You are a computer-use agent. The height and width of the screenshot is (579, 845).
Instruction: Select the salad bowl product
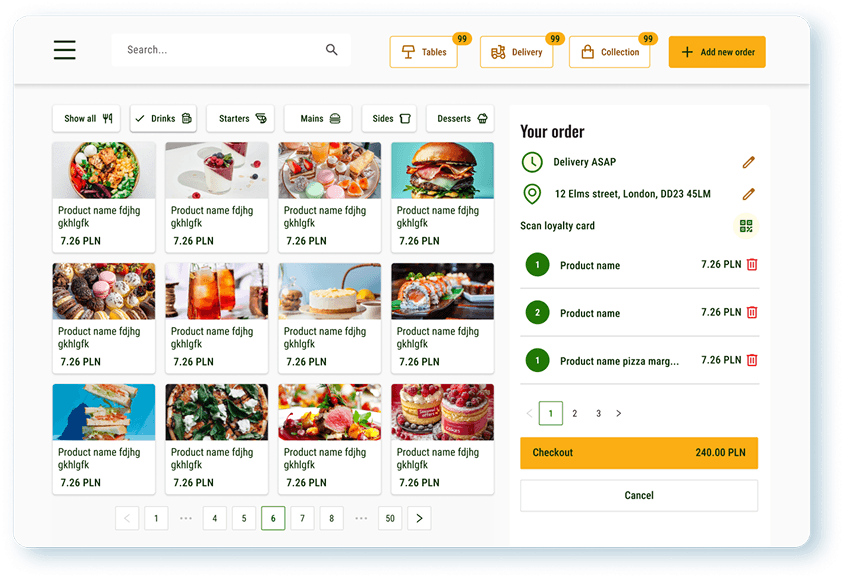tap(104, 197)
